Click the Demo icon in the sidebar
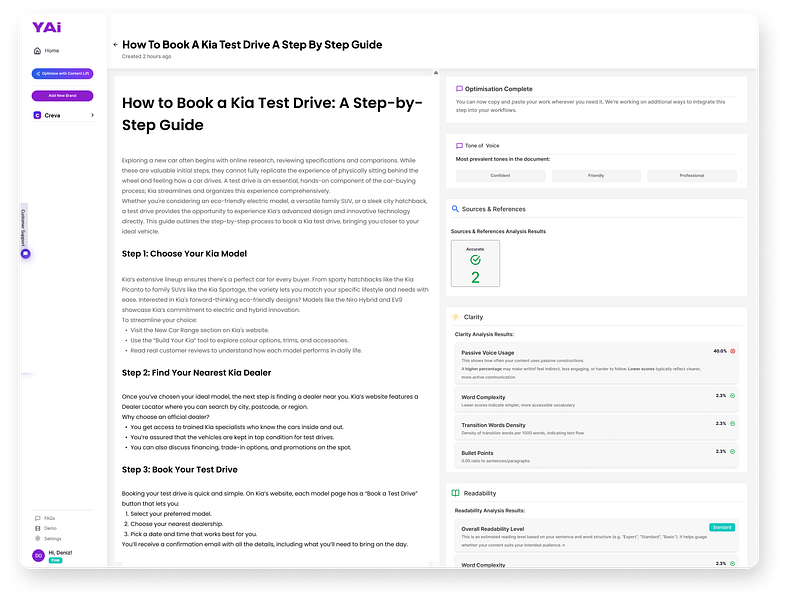This screenshot has height=600, width=785. [x=38, y=528]
